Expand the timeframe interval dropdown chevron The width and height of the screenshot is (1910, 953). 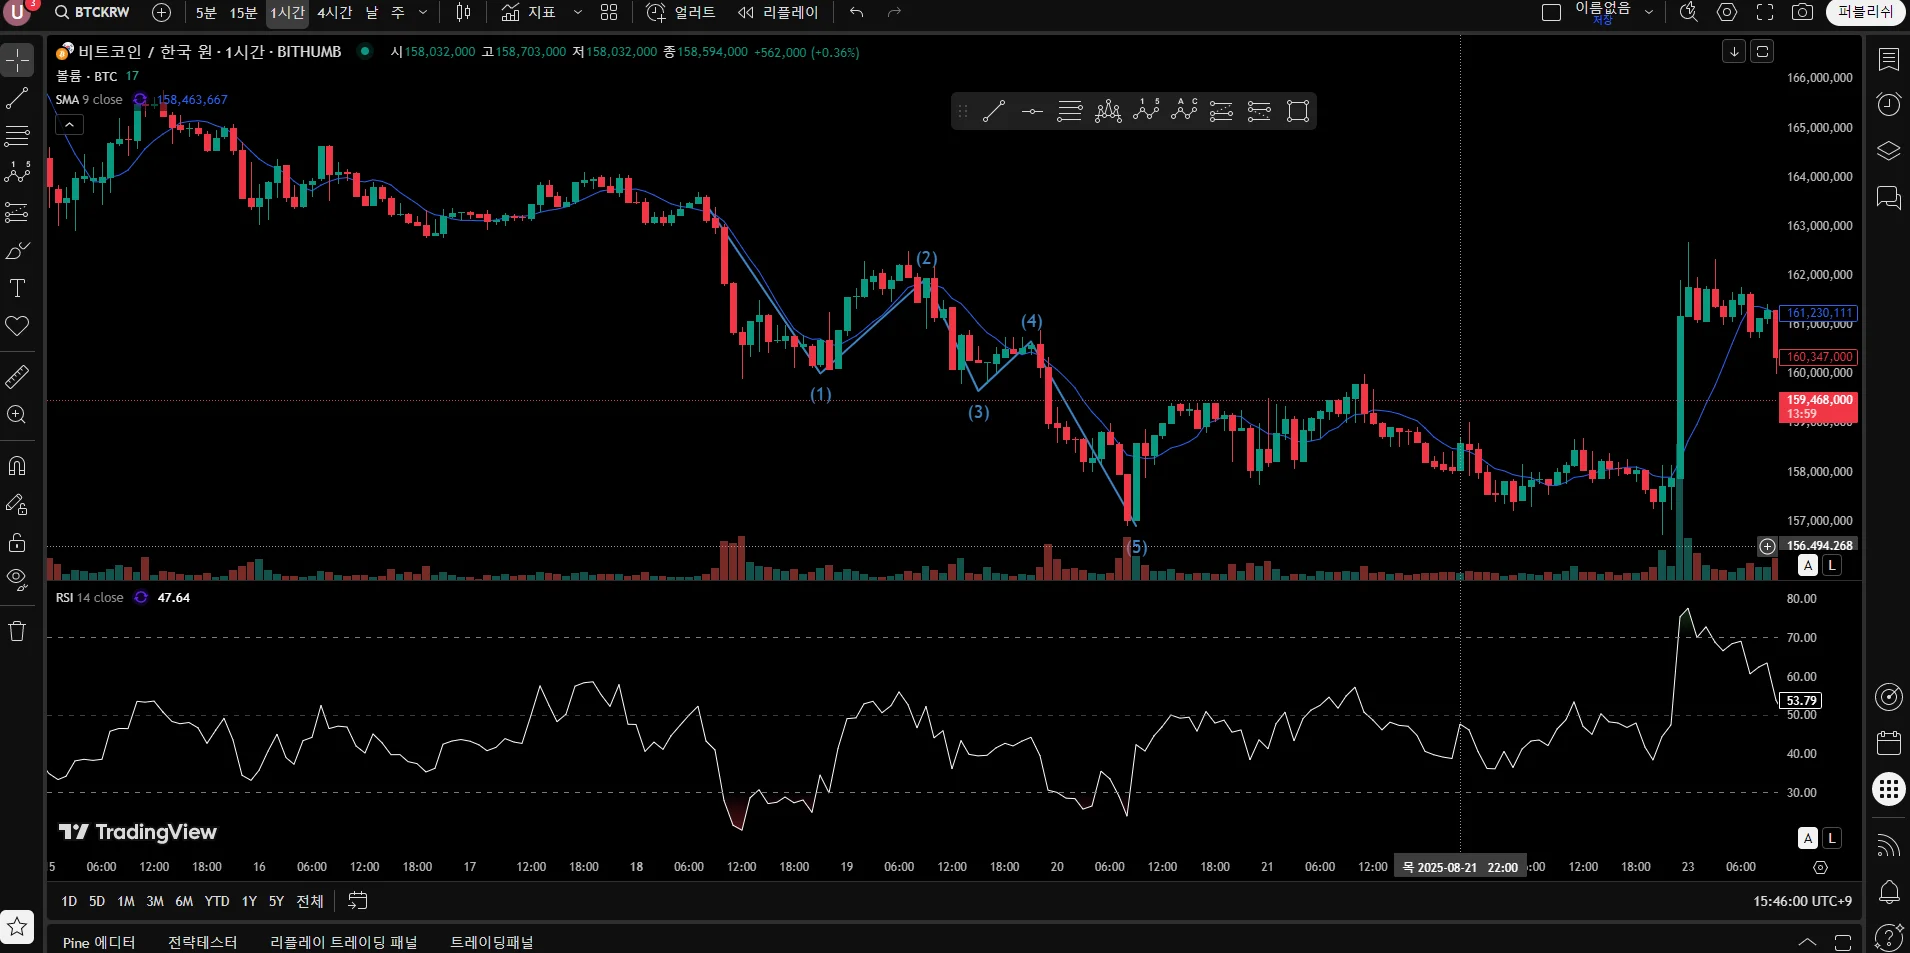tap(423, 13)
